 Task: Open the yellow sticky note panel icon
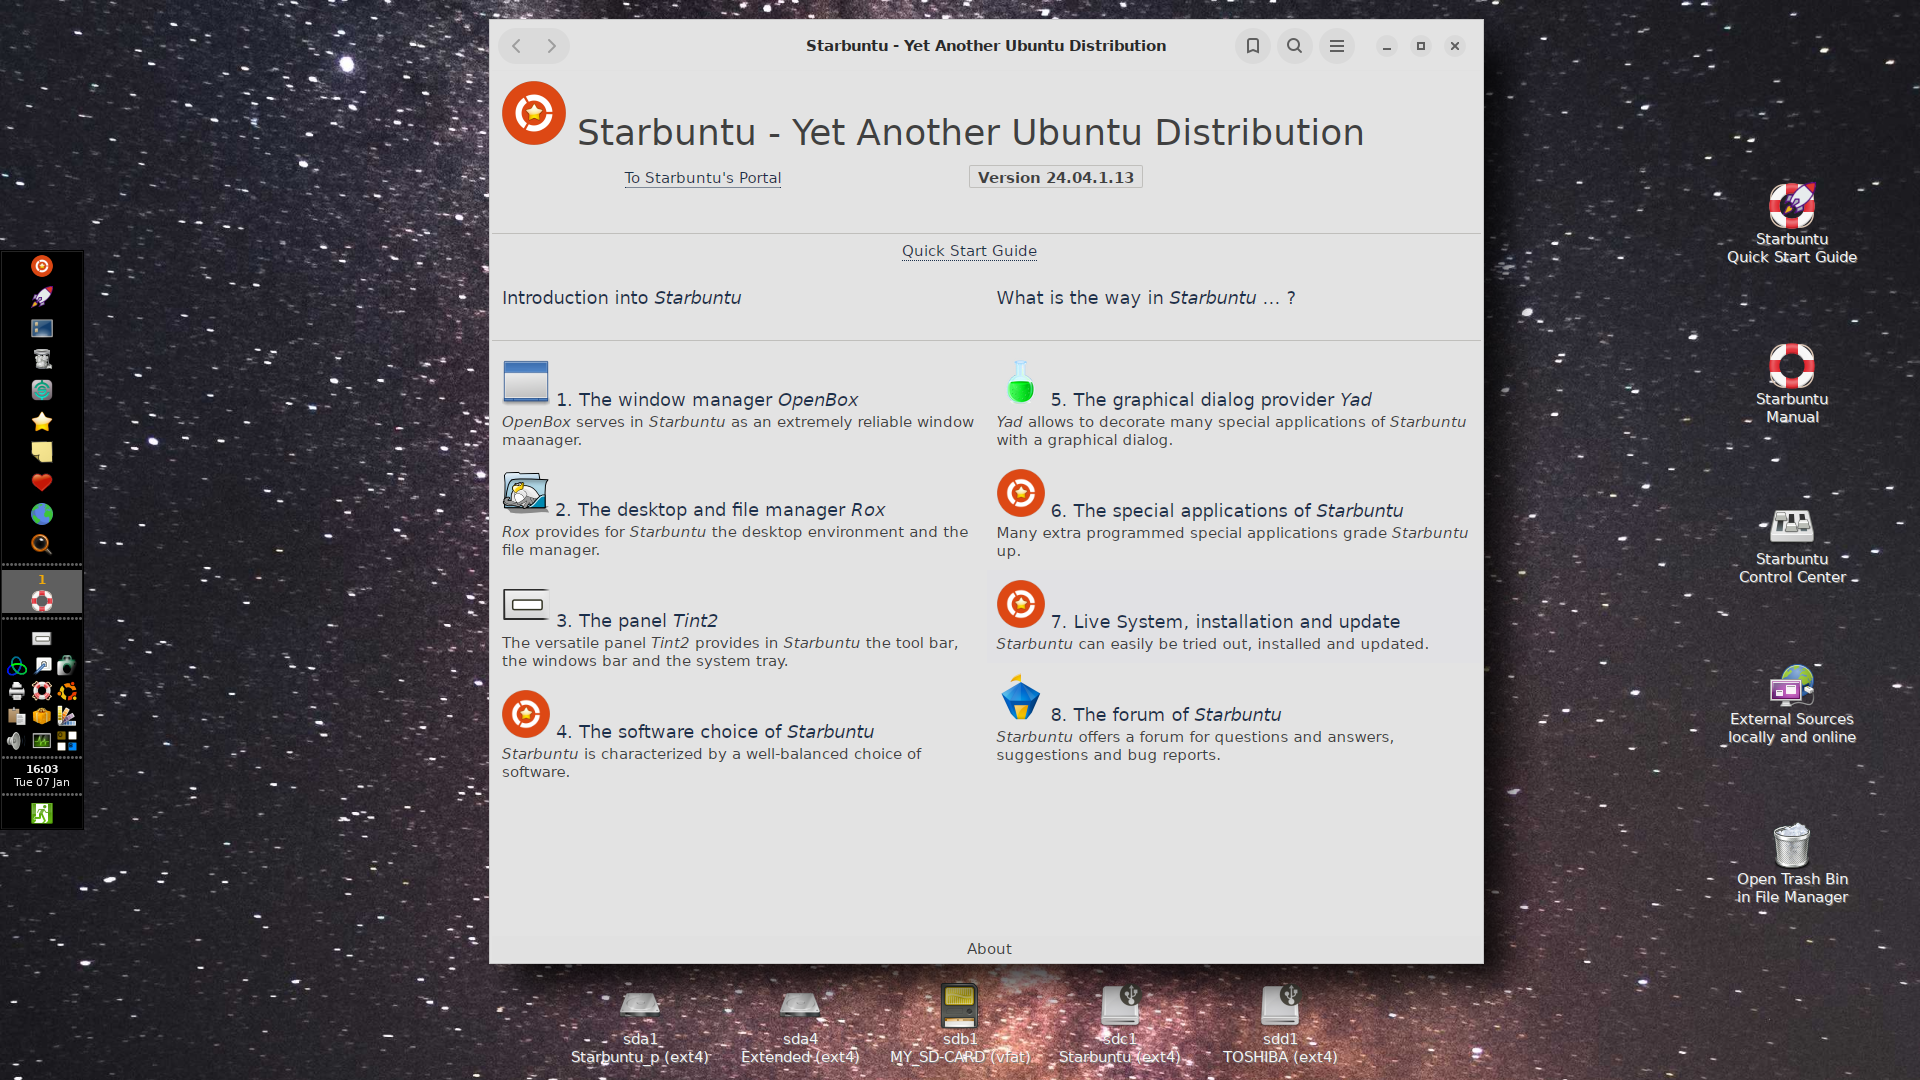click(x=42, y=452)
